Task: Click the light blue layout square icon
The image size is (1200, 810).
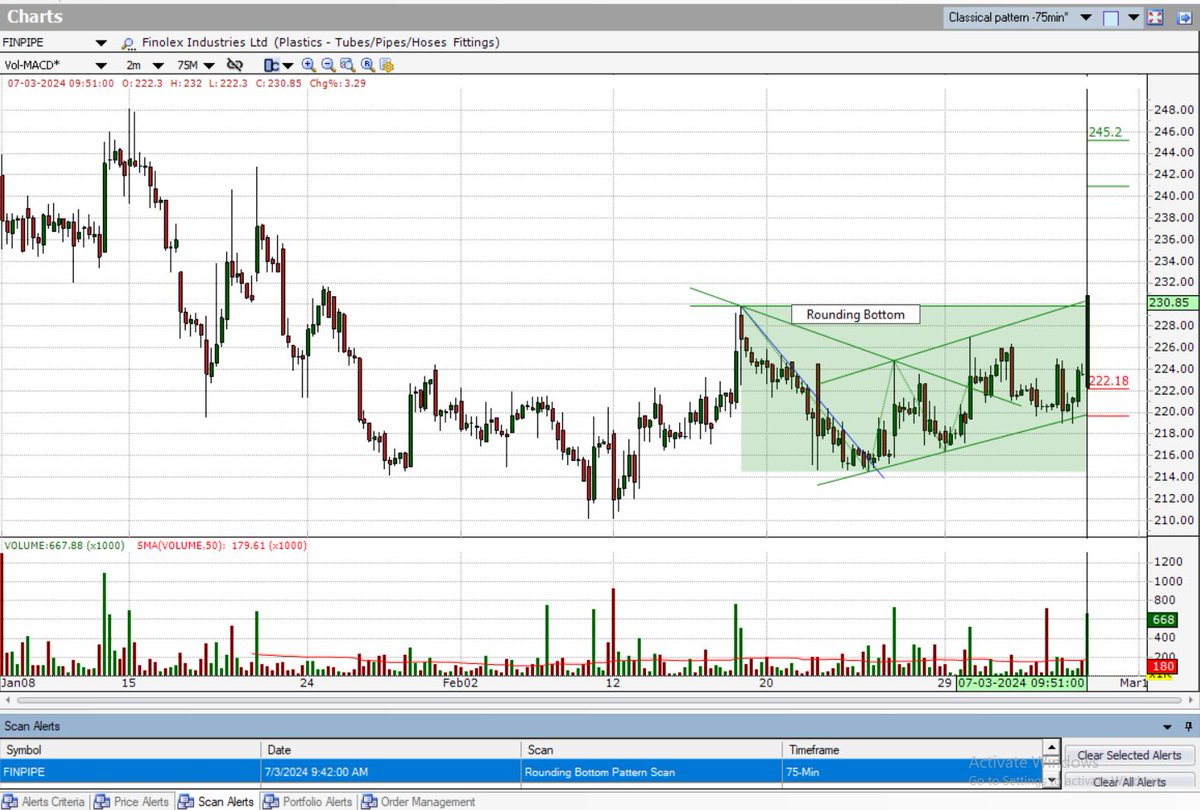Action: point(1111,17)
